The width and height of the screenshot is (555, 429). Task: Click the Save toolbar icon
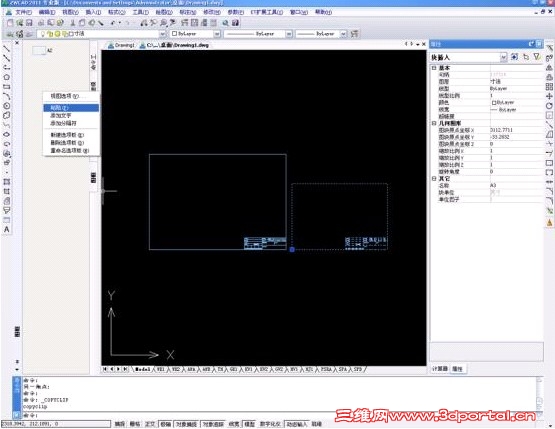[29, 23]
